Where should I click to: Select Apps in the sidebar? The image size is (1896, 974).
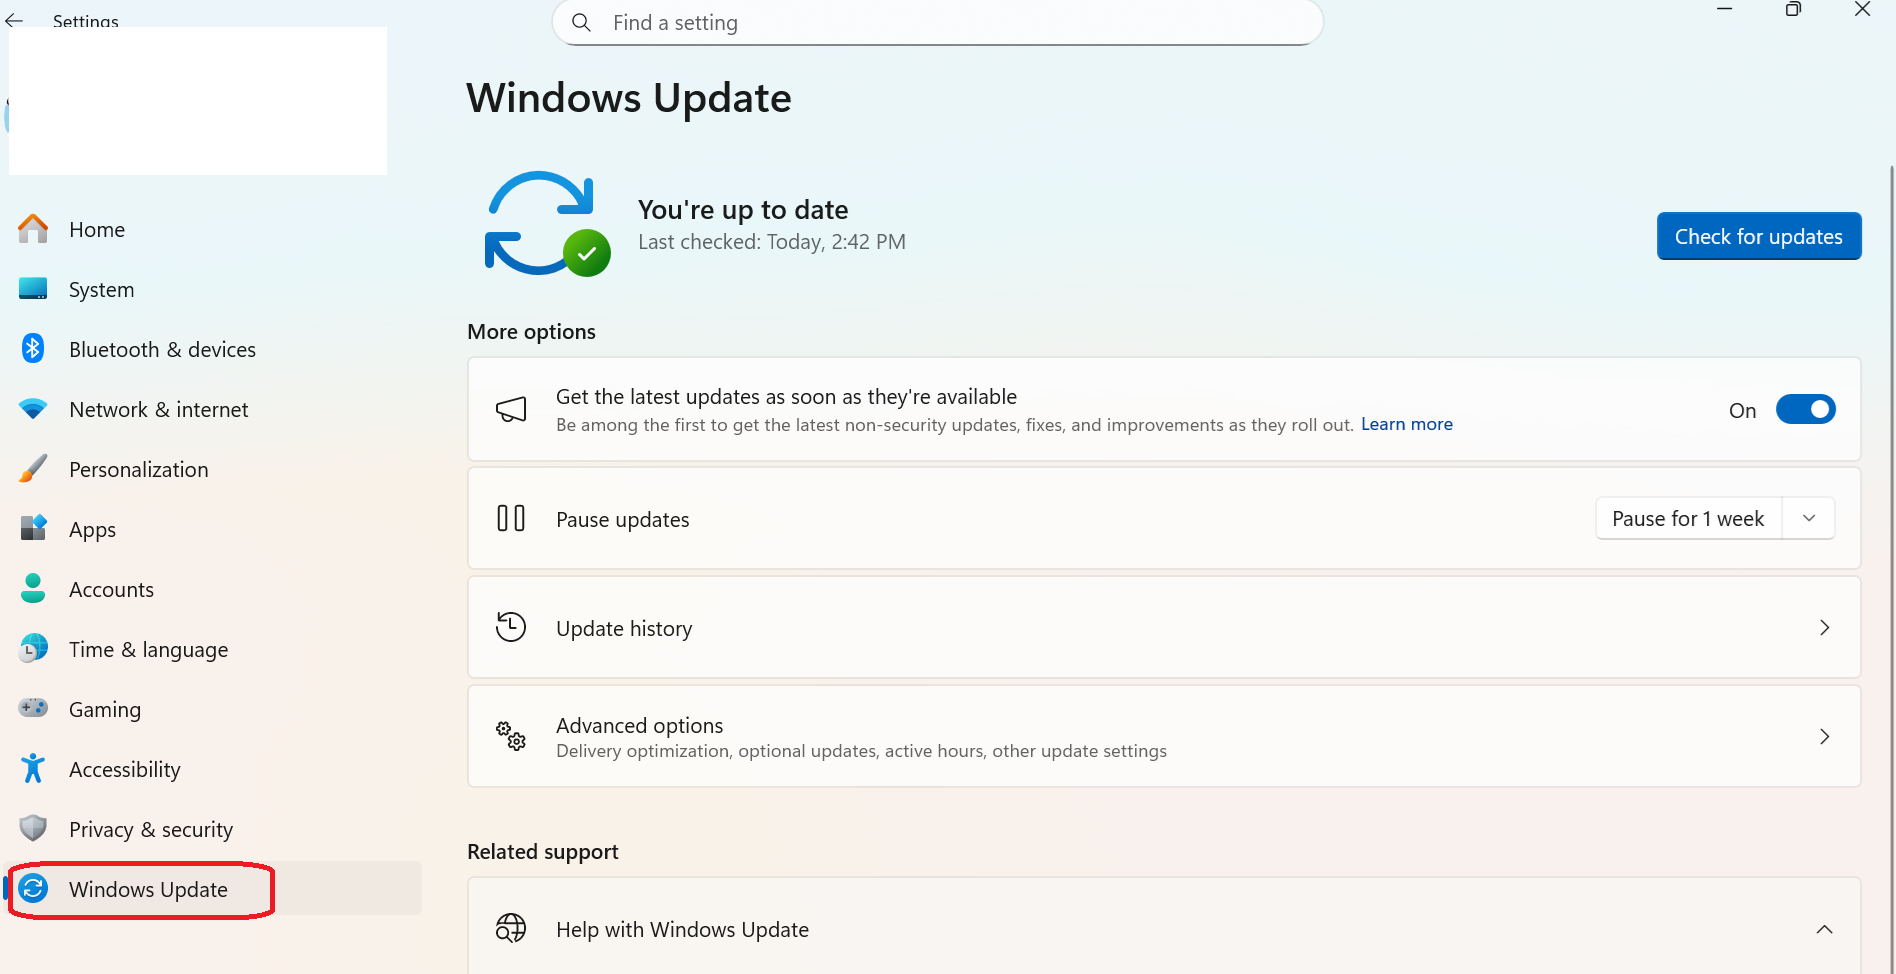214,529
